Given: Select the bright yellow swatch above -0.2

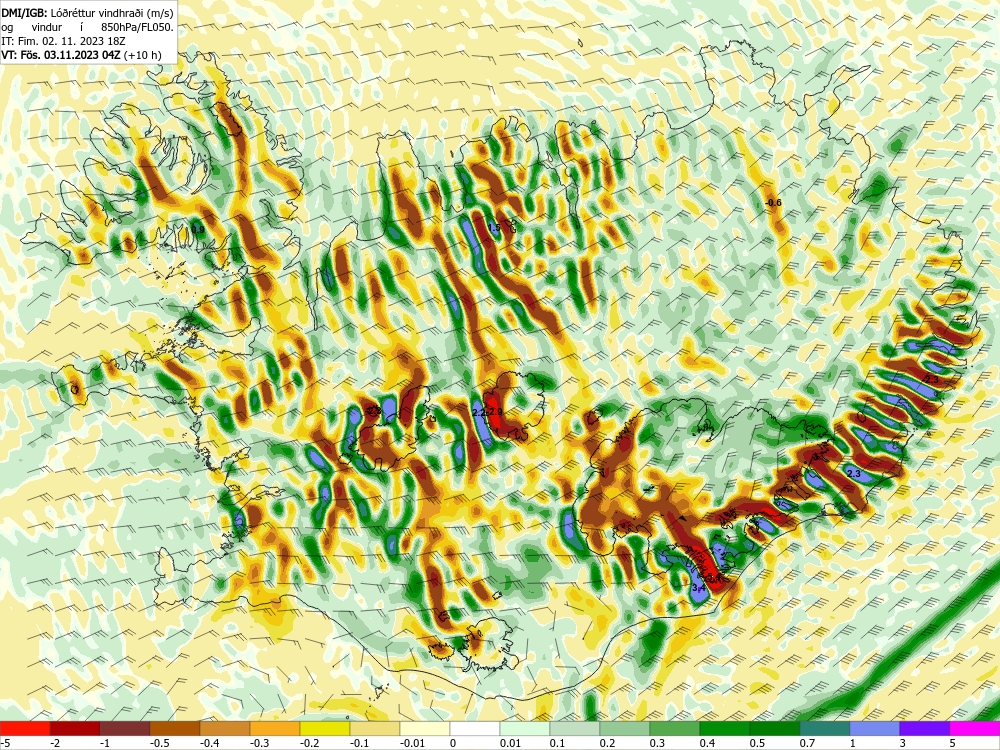Looking at the screenshot, I should tap(325, 728).
